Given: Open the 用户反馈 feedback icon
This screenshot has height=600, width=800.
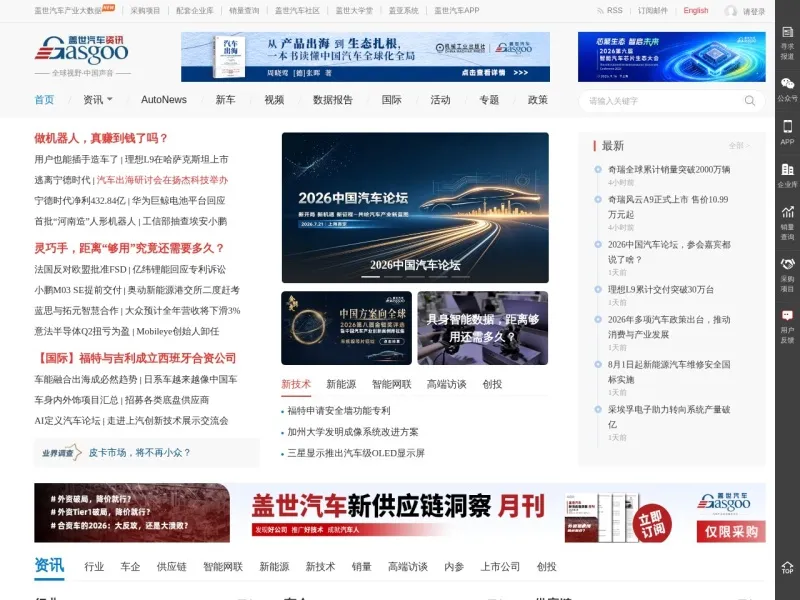Looking at the screenshot, I should [787, 315].
